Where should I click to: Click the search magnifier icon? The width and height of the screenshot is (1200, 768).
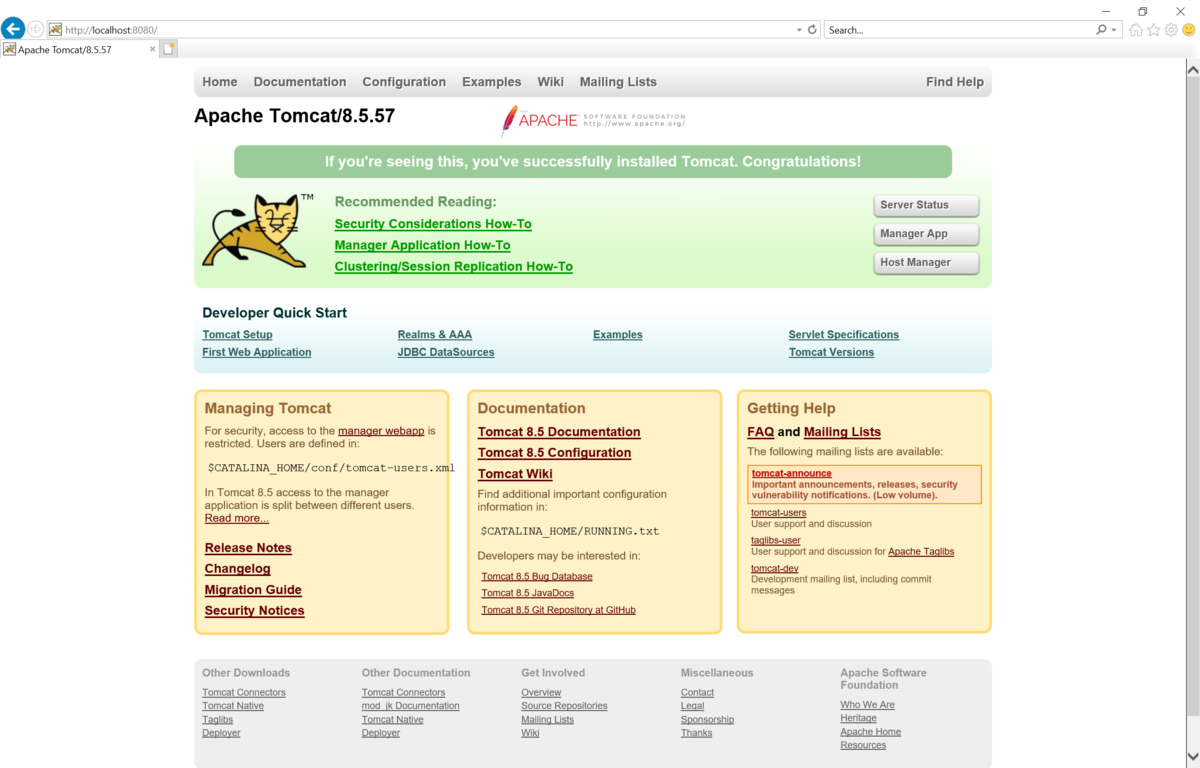1101,30
